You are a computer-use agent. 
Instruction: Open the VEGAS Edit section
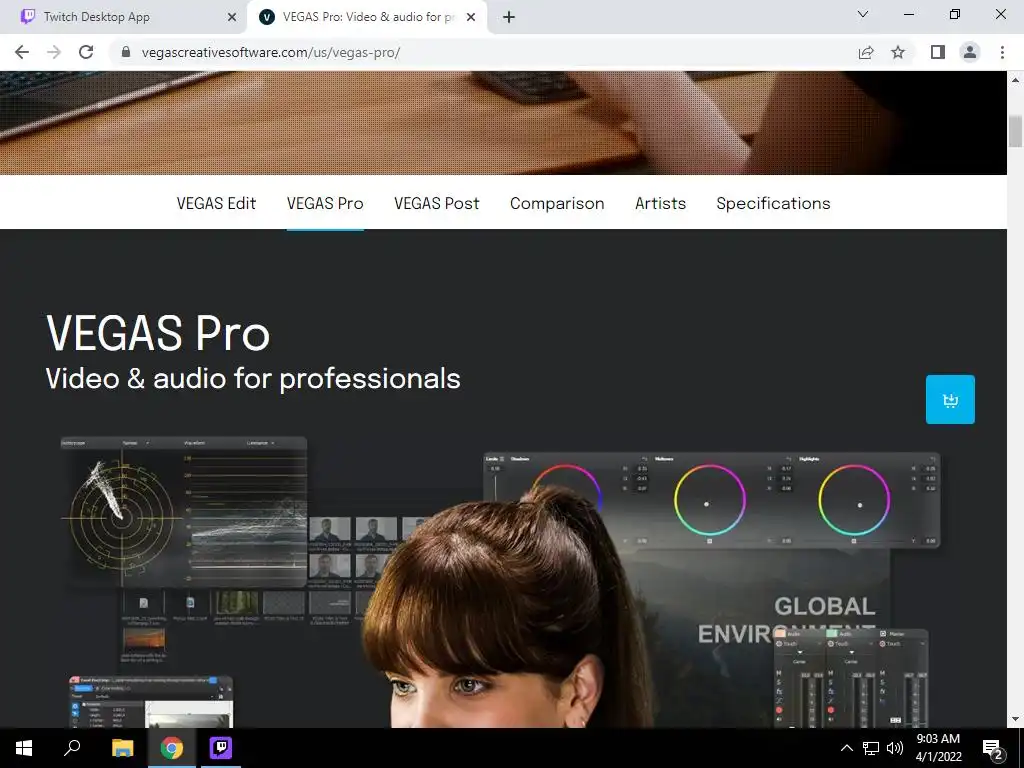[x=216, y=203]
